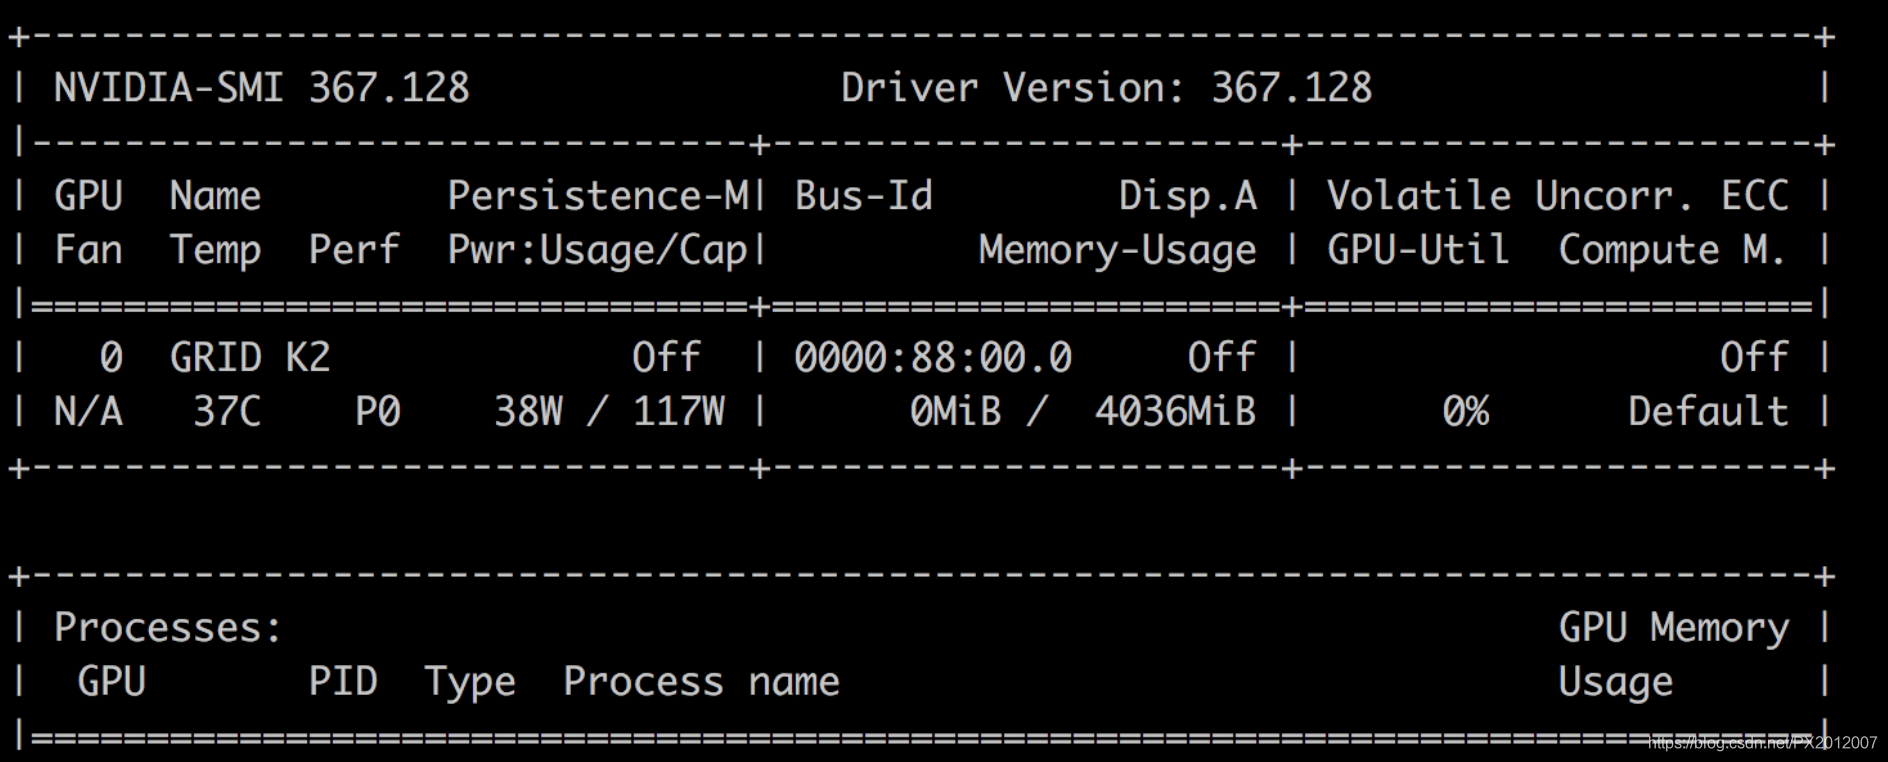Click the 'NVIDIA-SMI 367.128' header text
This screenshot has height=762, width=1888.
(261, 88)
